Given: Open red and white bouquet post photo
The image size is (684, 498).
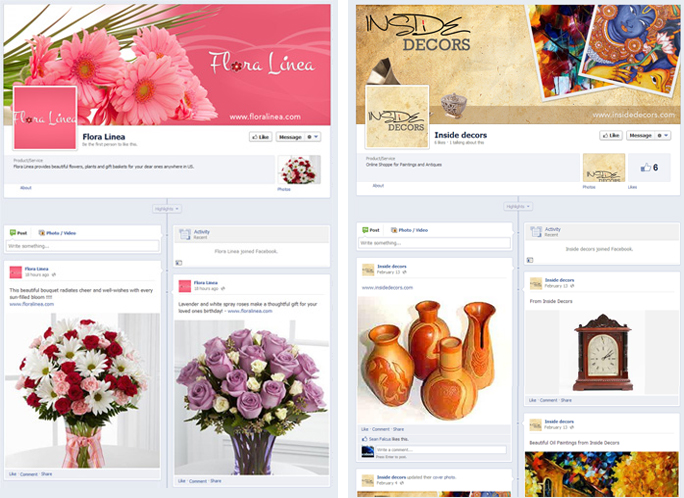Looking at the screenshot, I should 82,390.
